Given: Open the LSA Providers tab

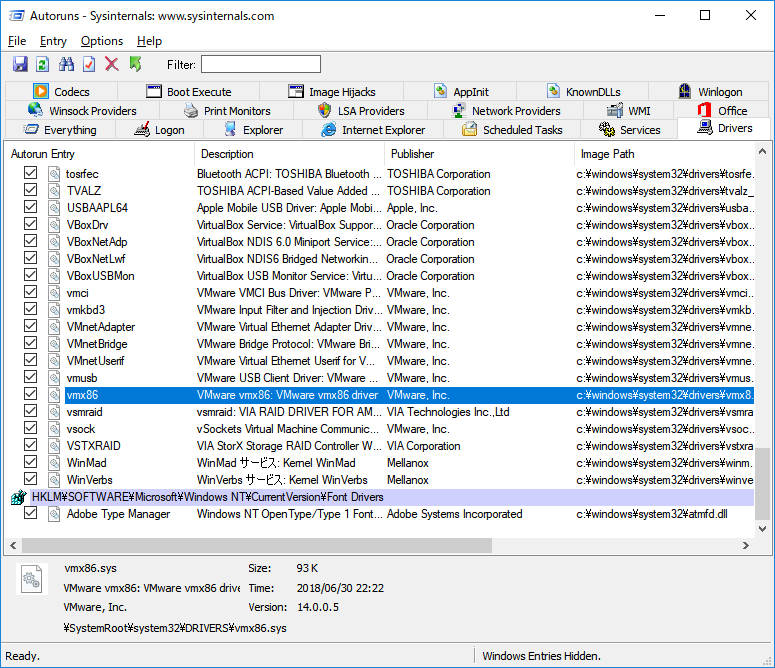Looking at the screenshot, I should click(x=361, y=111).
